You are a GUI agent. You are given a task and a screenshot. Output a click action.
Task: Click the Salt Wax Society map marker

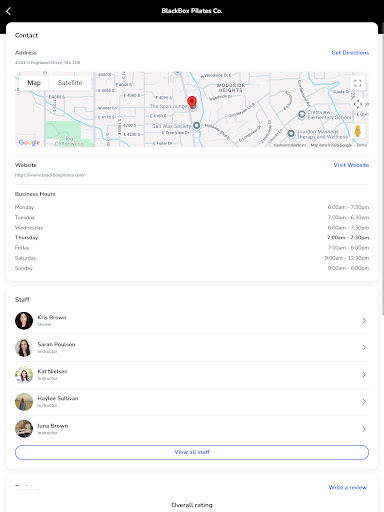(197, 126)
